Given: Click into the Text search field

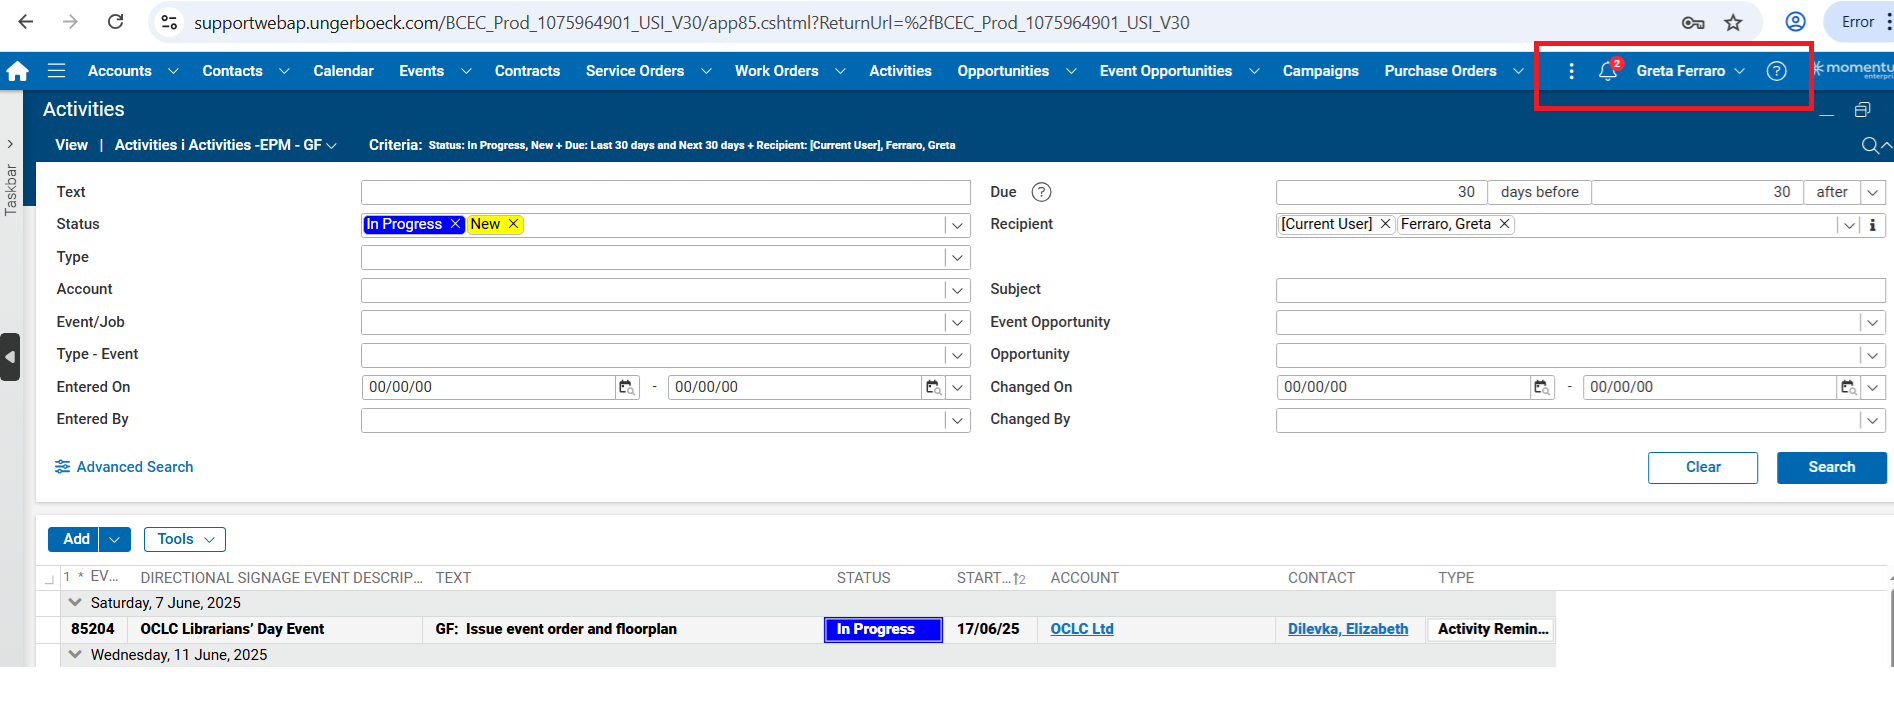Looking at the screenshot, I should coord(665,192).
